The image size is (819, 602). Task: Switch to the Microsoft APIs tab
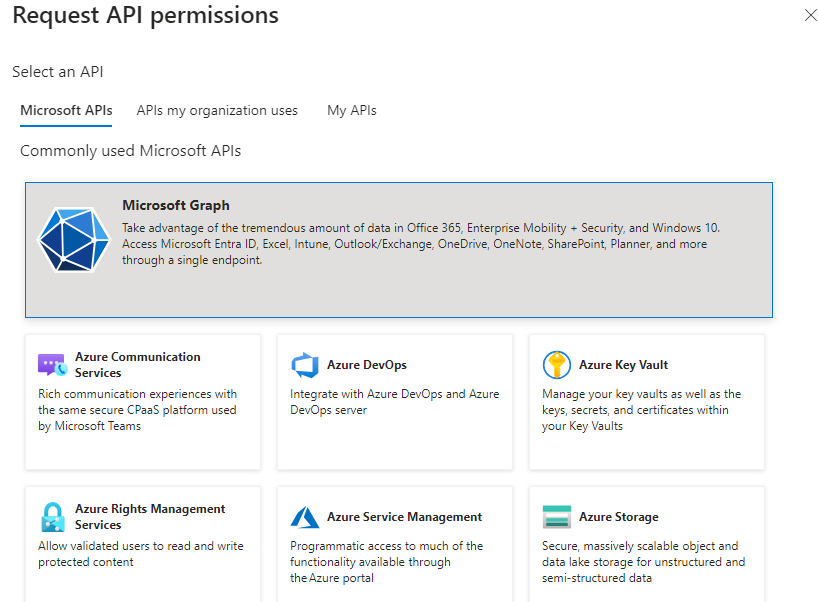tap(66, 111)
